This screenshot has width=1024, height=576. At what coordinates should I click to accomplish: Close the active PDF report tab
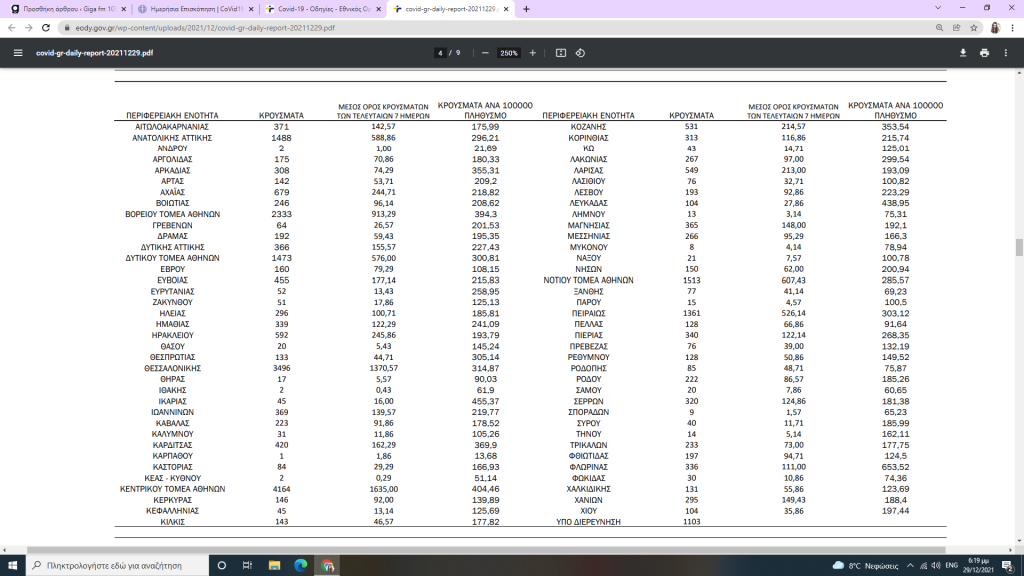(505, 9)
